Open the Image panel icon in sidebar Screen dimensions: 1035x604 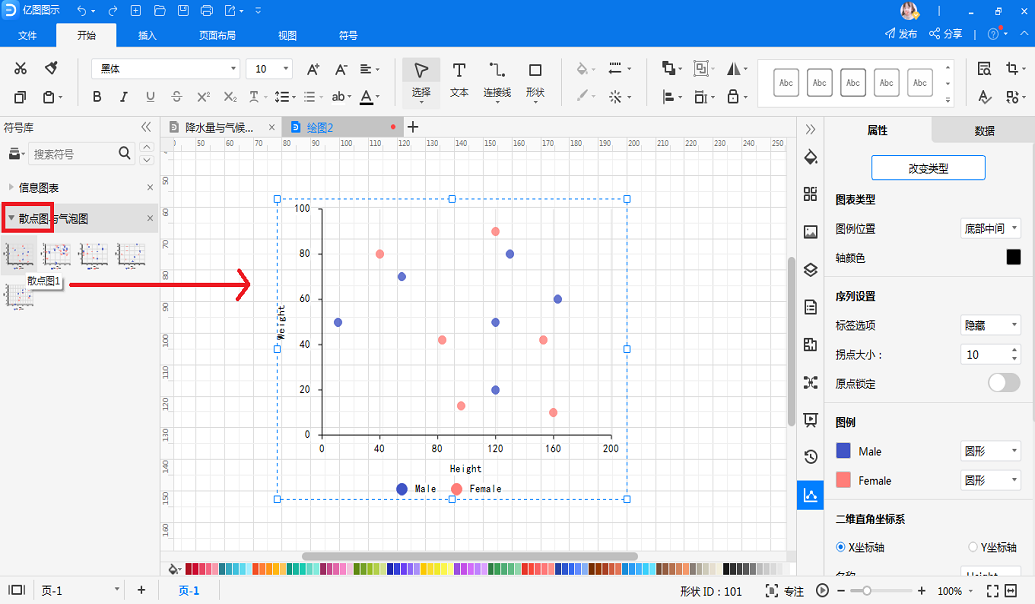point(811,232)
